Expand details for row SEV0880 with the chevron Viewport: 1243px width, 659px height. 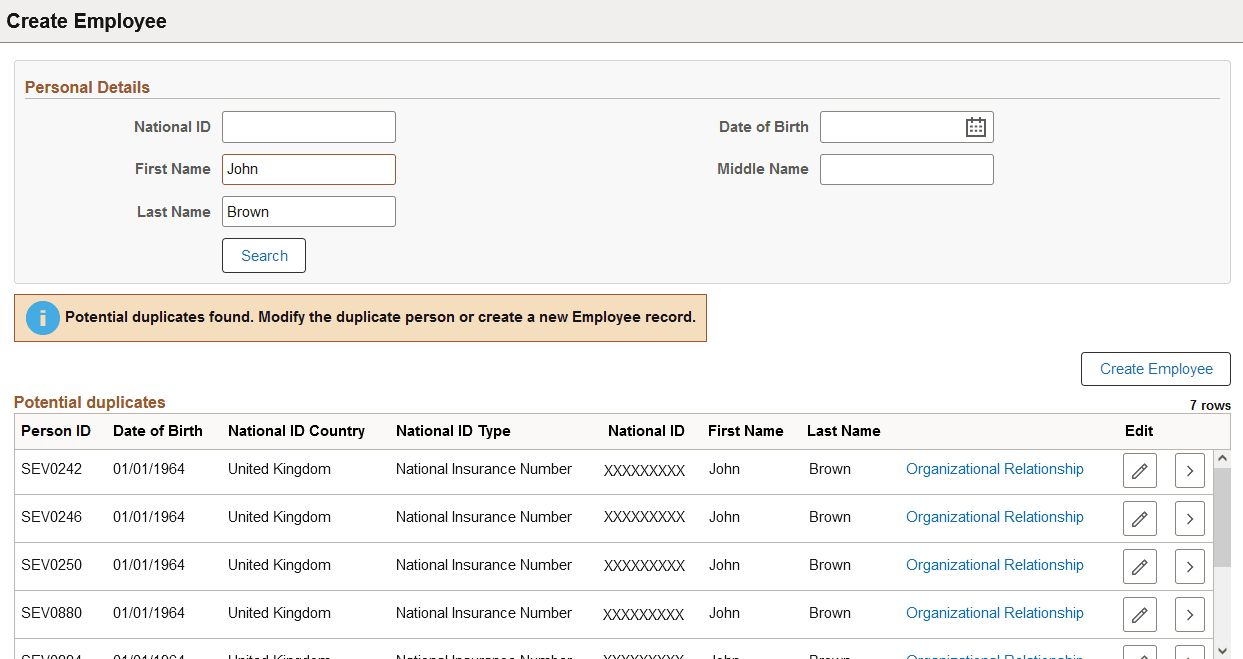[x=1189, y=613]
